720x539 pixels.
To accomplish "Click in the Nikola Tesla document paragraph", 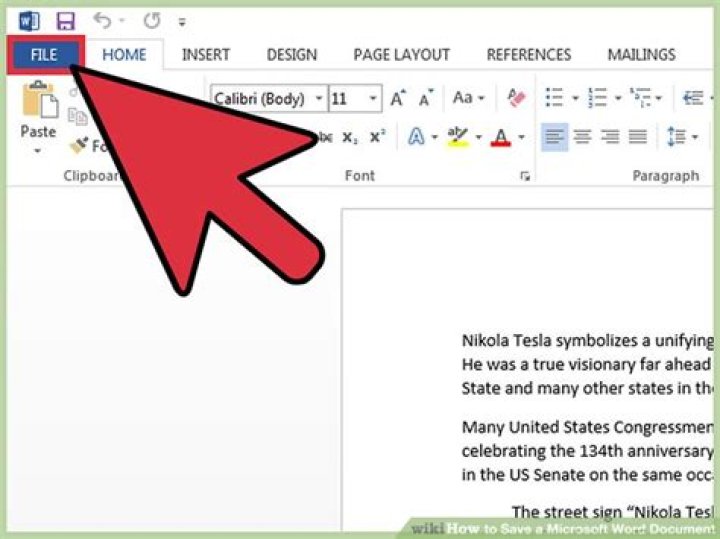I will (587, 365).
